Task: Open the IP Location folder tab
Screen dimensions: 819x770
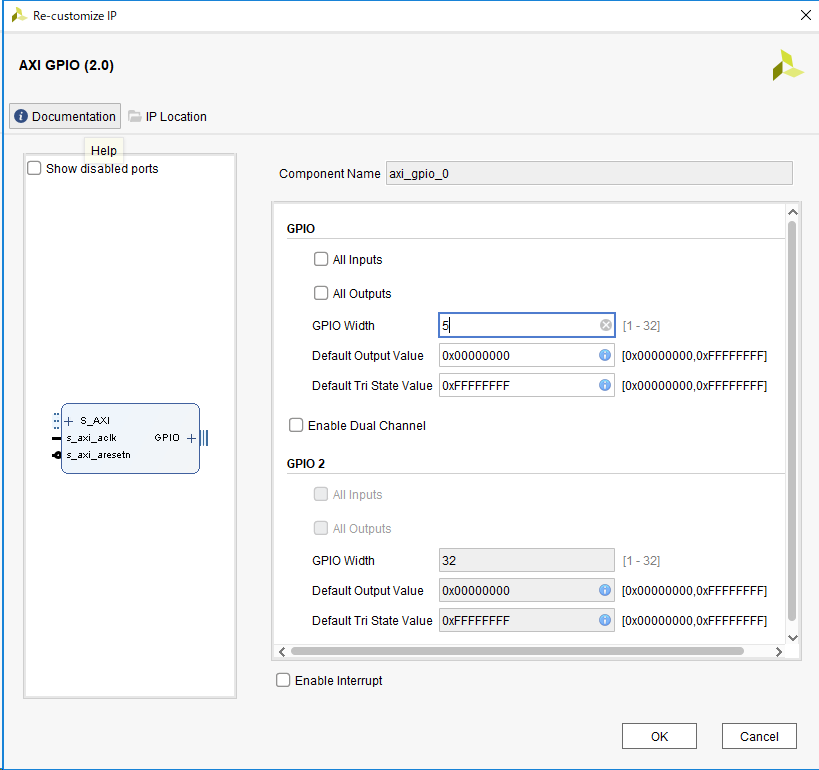Action: tap(167, 116)
